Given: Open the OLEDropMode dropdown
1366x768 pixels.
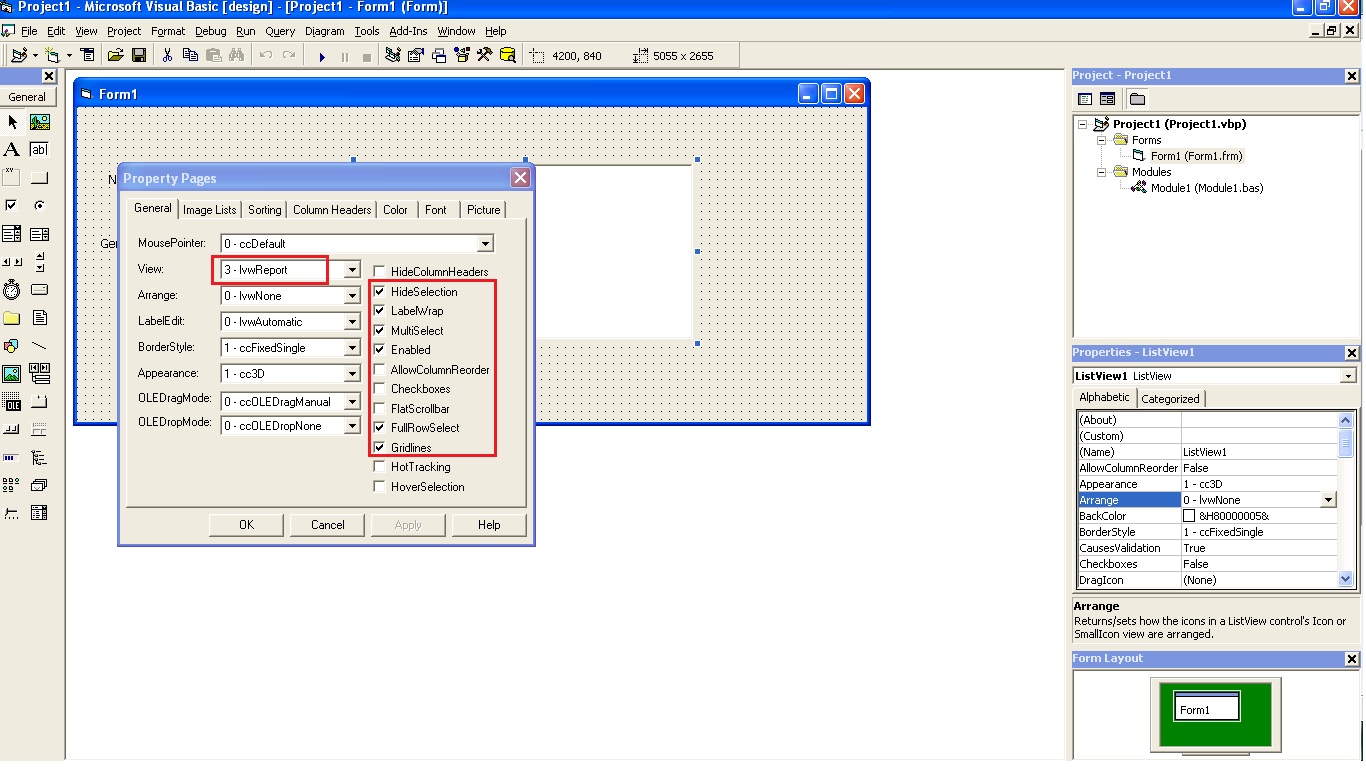Looking at the screenshot, I should click(x=351, y=426).
